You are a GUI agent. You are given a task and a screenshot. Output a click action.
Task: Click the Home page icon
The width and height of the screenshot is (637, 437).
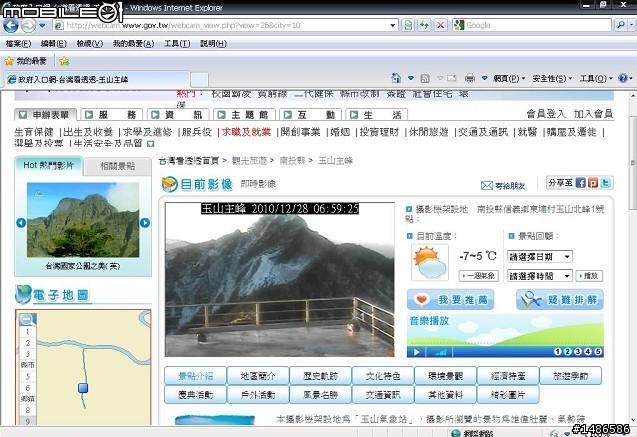pos(396,78)
